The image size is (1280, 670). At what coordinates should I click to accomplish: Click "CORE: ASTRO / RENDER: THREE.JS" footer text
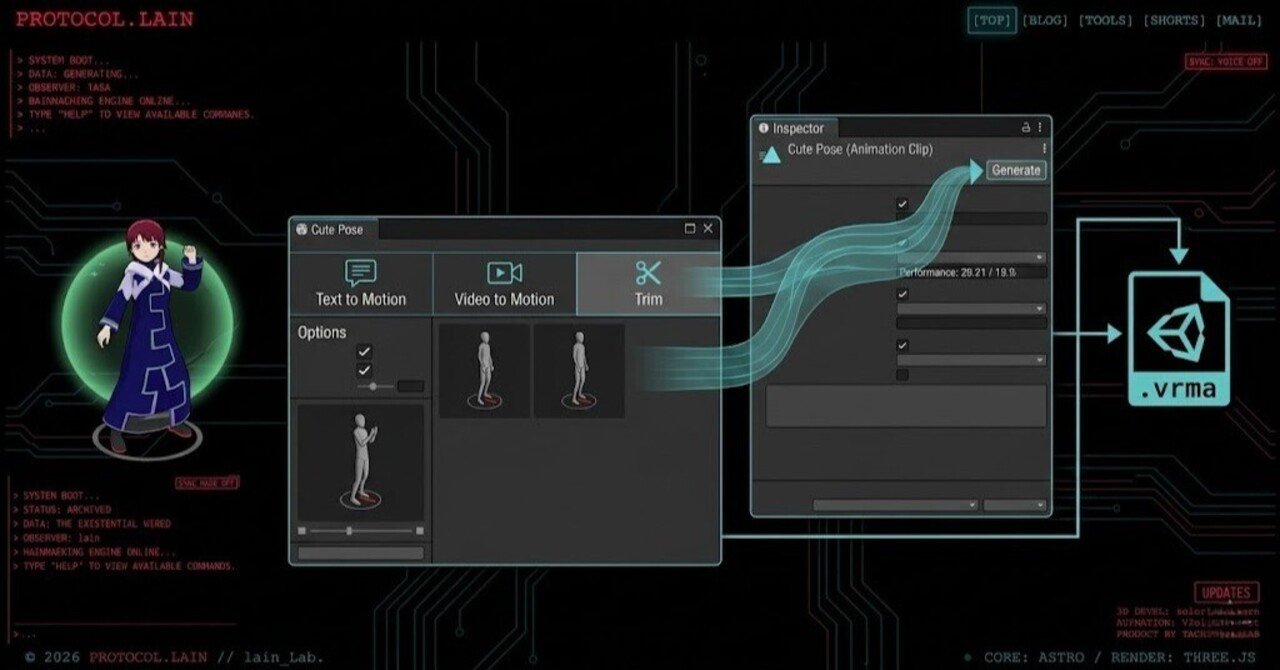[x=1121, y=657]
